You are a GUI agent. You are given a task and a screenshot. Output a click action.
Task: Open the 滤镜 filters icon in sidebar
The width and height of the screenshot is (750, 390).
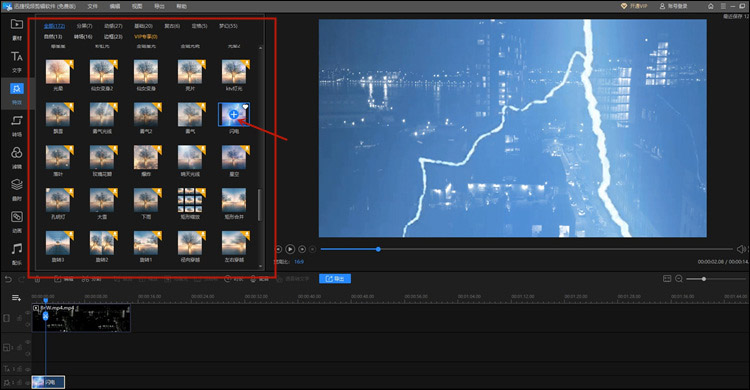[17, 157]
